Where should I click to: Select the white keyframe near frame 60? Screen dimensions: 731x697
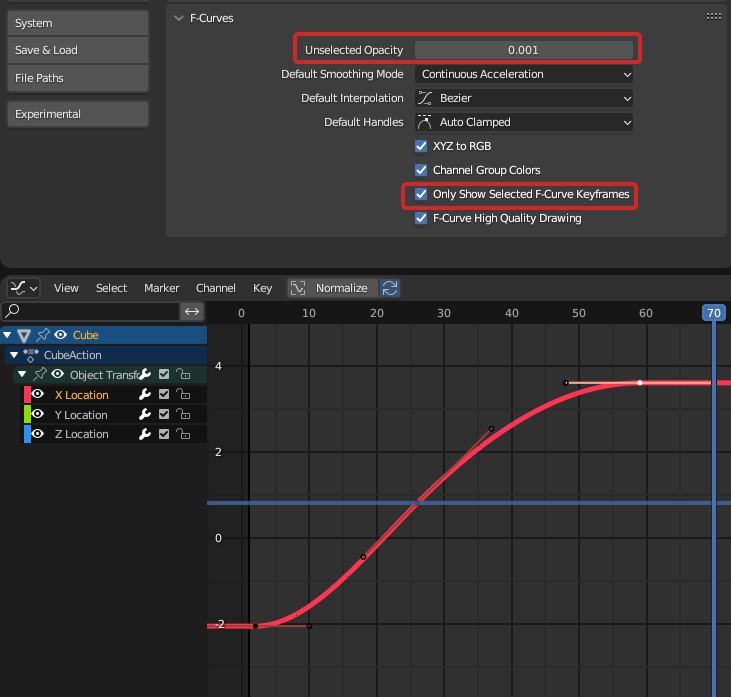click(640, 383)
